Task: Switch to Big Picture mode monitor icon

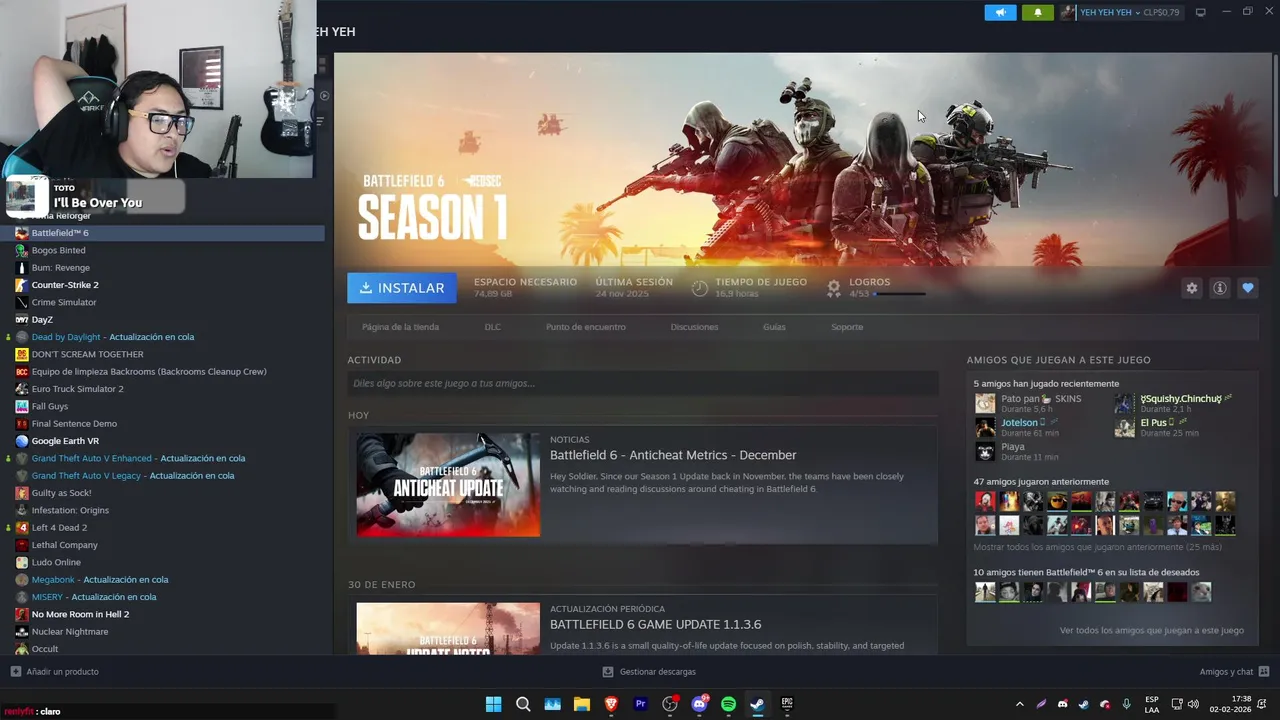Action: (x=1201, y=12)
